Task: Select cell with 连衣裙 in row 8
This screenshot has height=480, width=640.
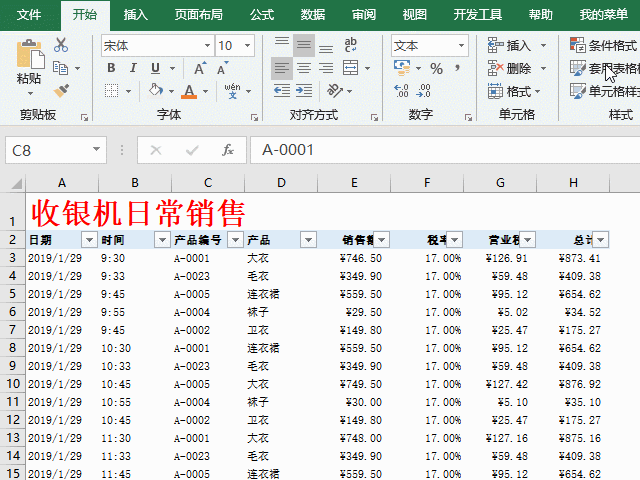Action: 281,348
